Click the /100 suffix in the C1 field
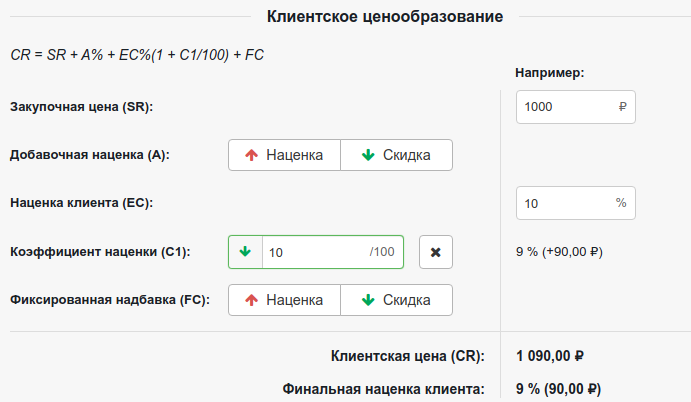Viewport: 691px width, 402px height. point(382,252)
